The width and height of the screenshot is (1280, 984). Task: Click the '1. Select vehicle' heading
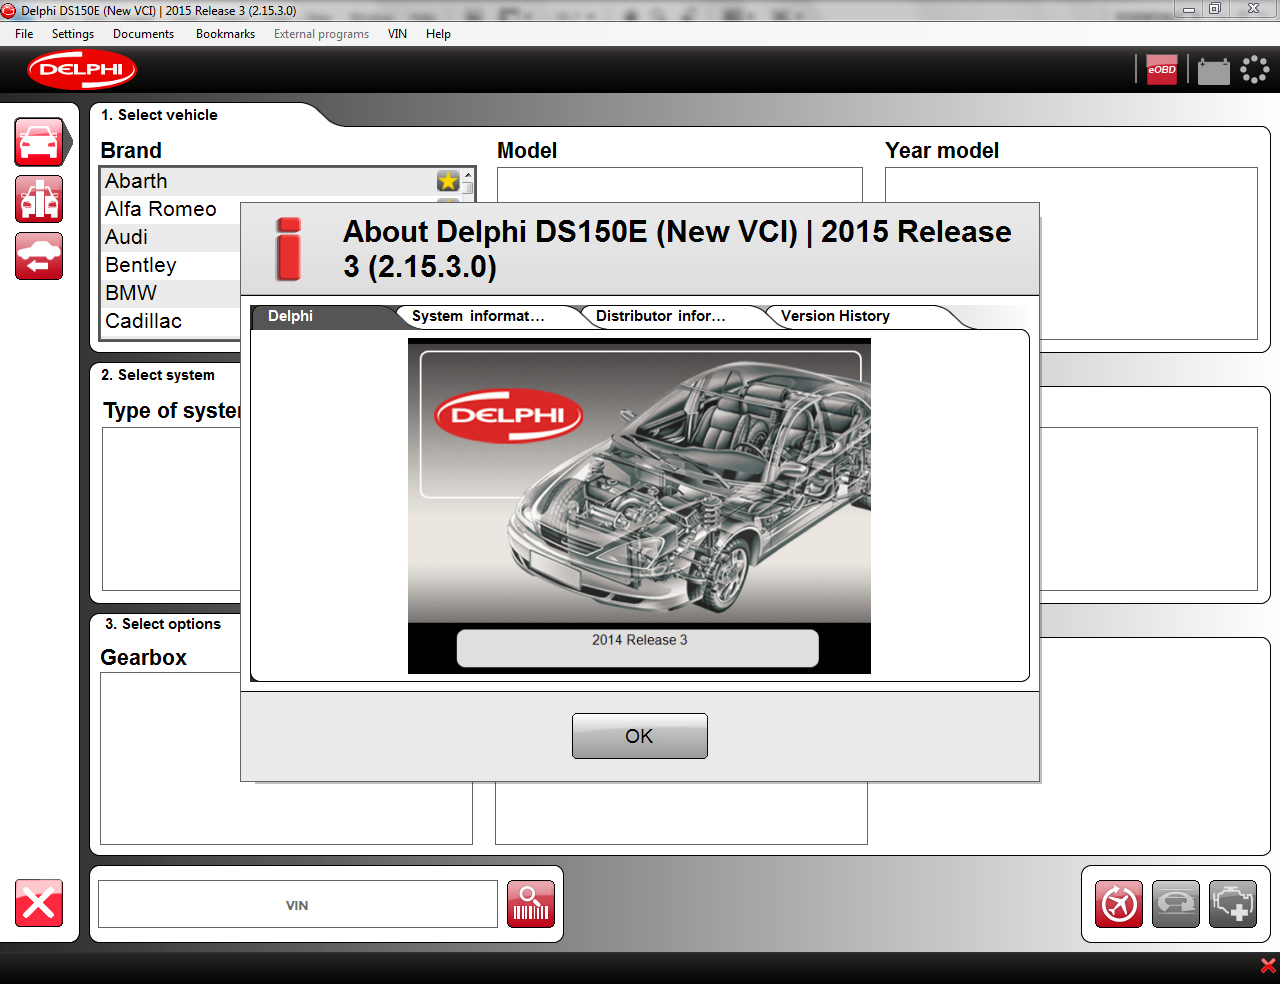click(159, 115)
